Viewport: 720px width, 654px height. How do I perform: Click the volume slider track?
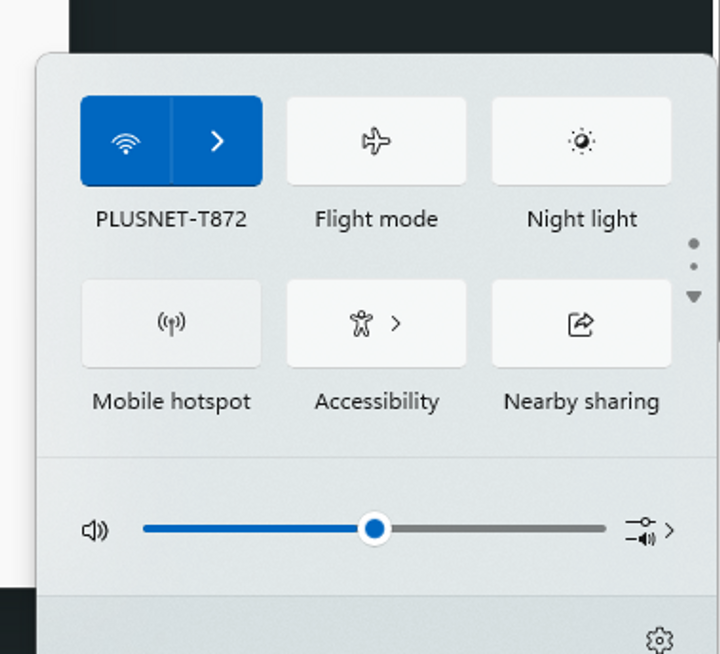click(374, 529)
